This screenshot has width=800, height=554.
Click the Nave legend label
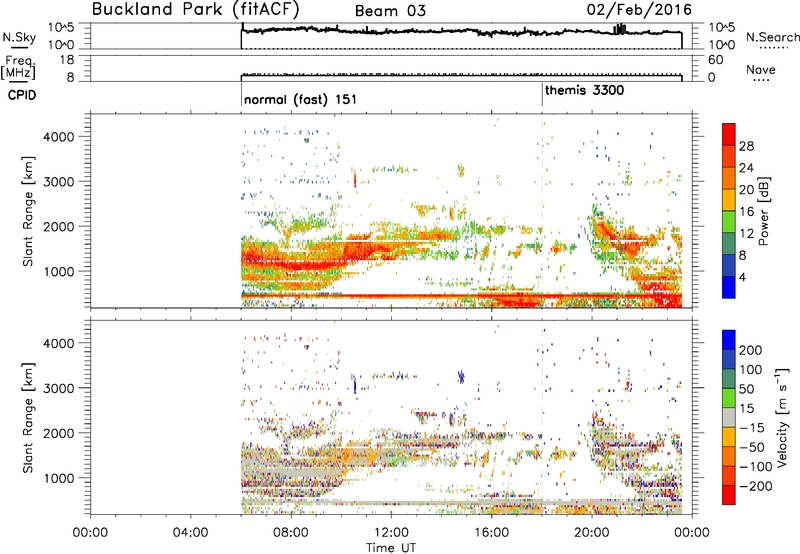761,69
